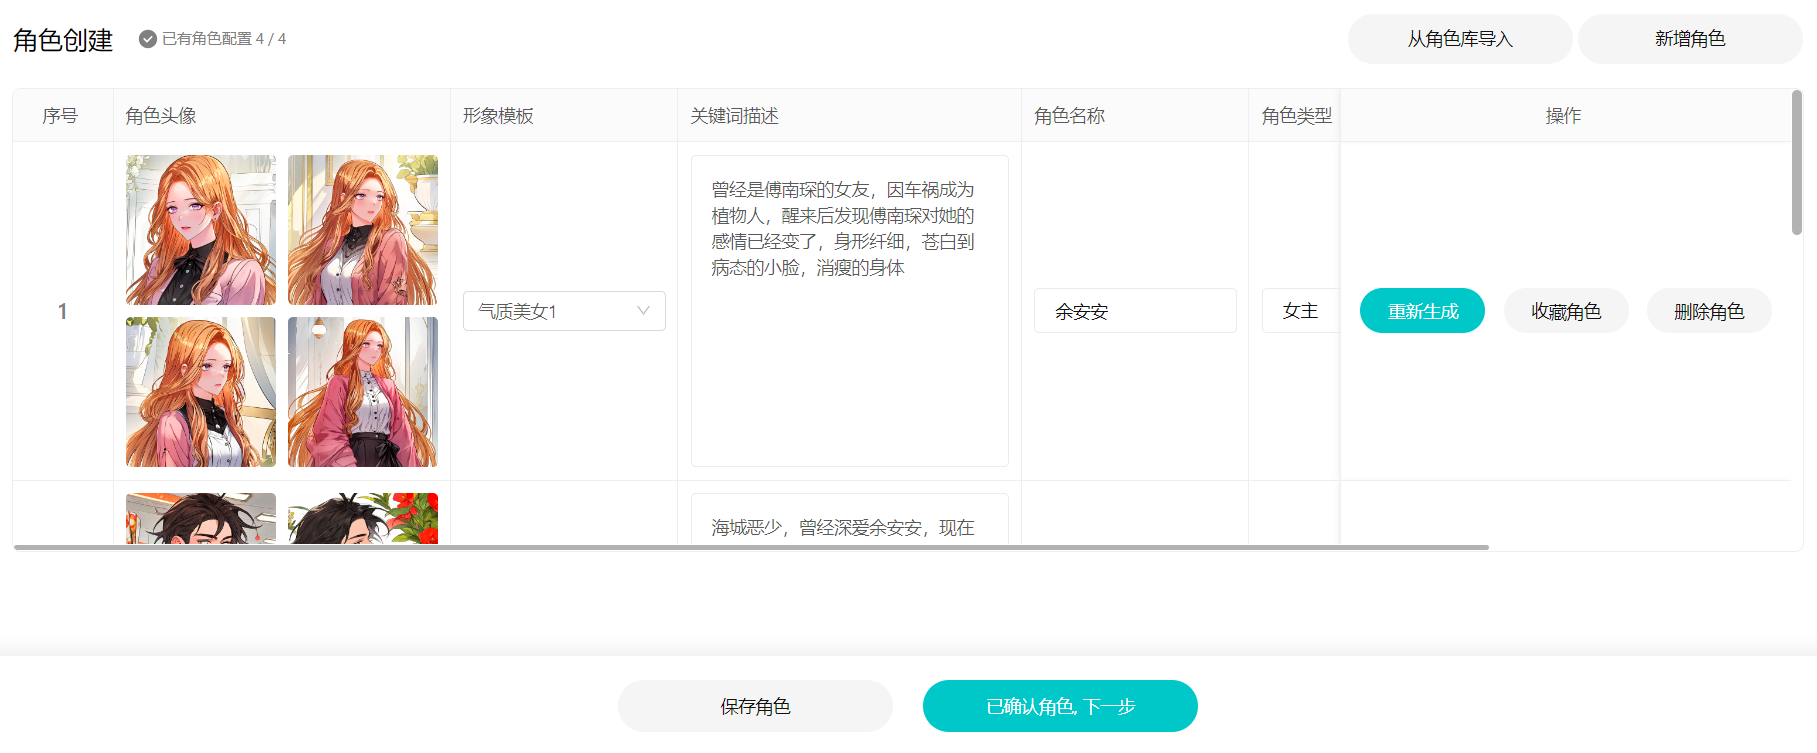Select bottom-left avatar of 余安安
The width and height of the screenshot is (1817, 753).
[201, 392]
